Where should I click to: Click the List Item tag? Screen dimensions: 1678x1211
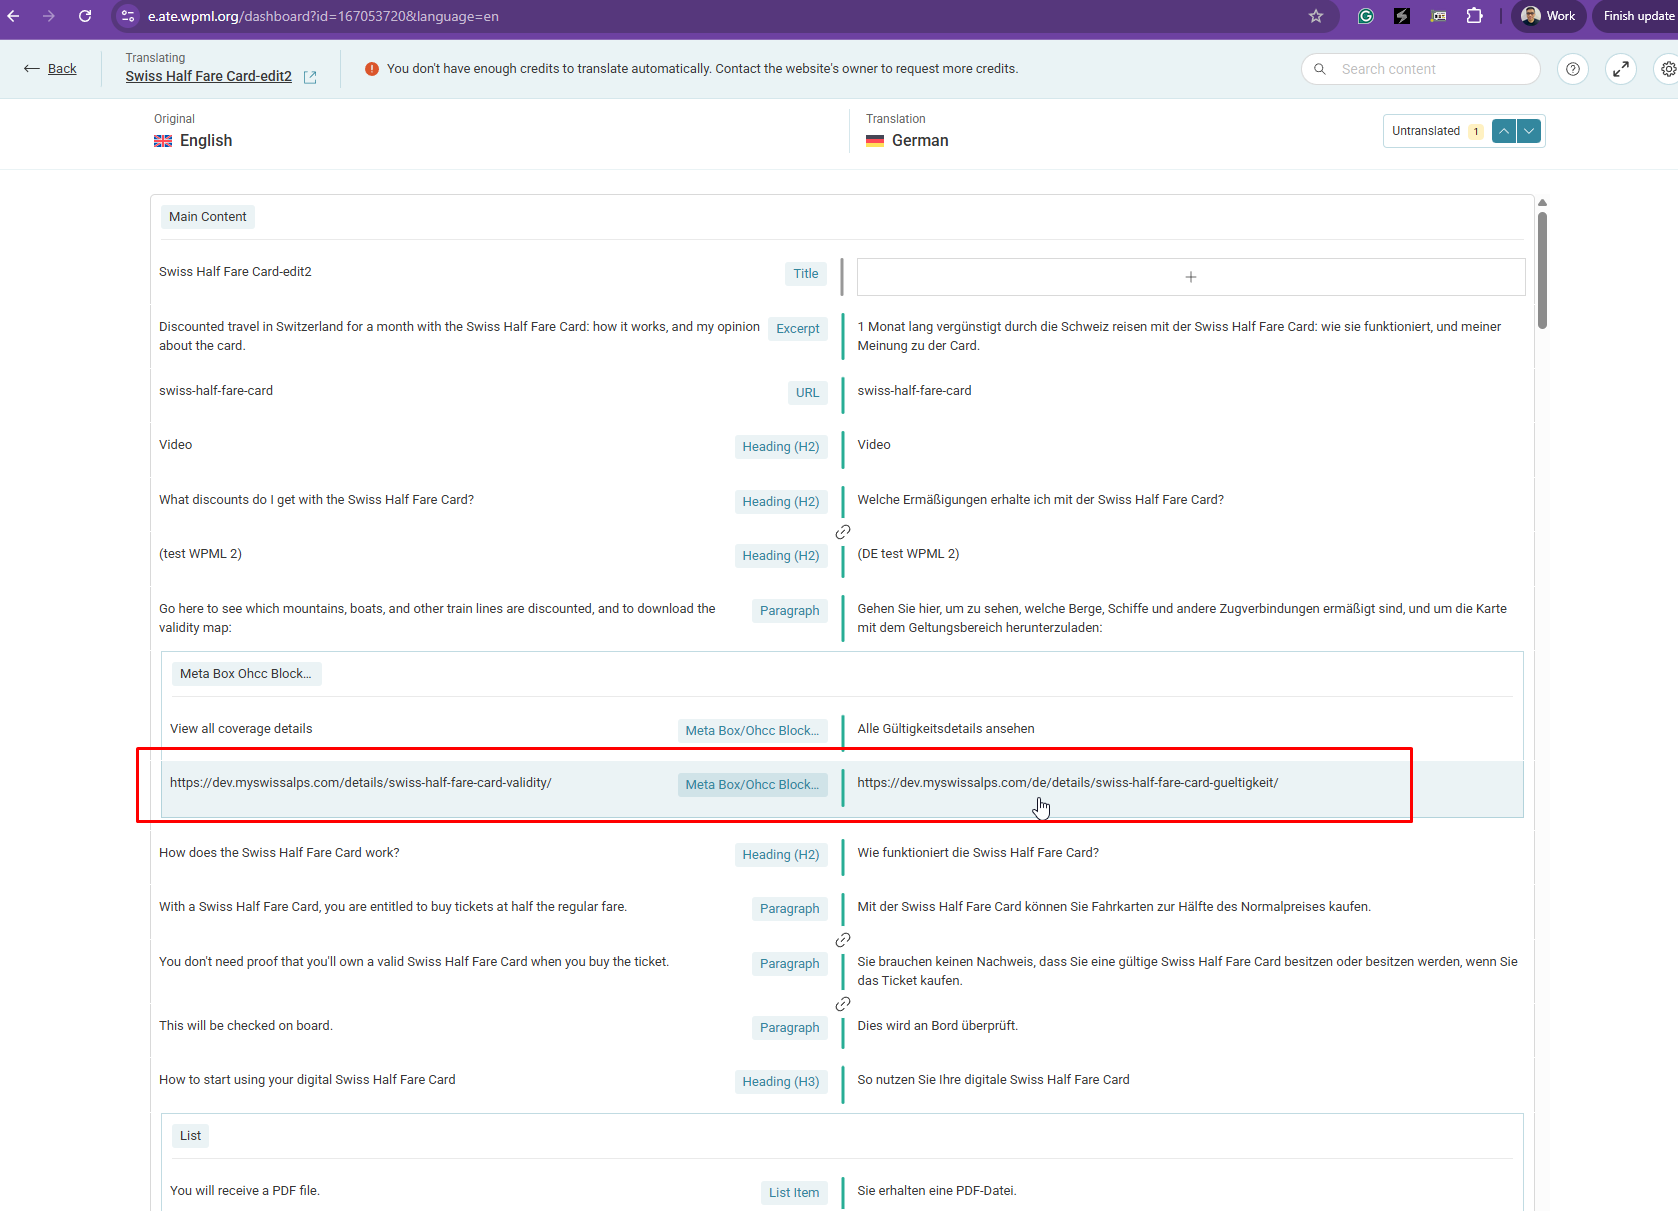coord(794,1193)
